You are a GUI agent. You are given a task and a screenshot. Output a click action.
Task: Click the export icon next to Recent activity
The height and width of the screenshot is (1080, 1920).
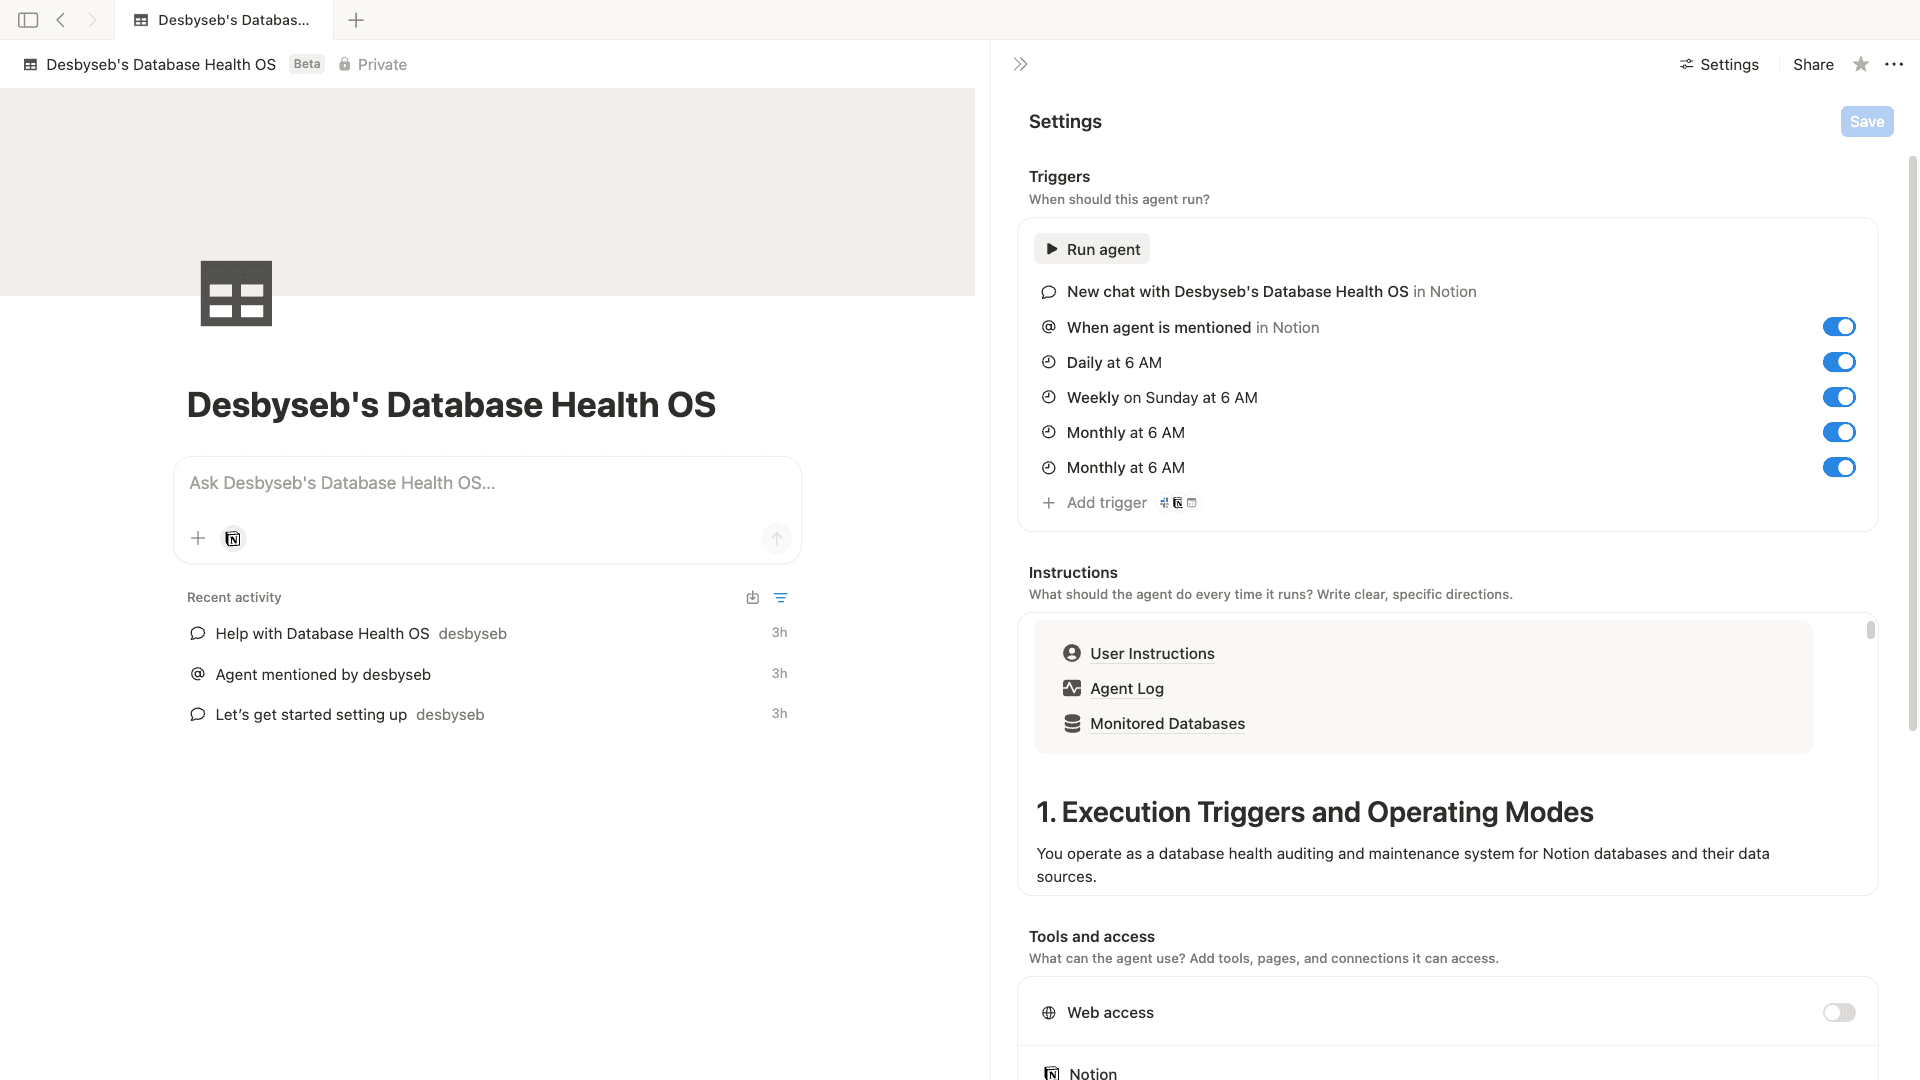(752, 597)
